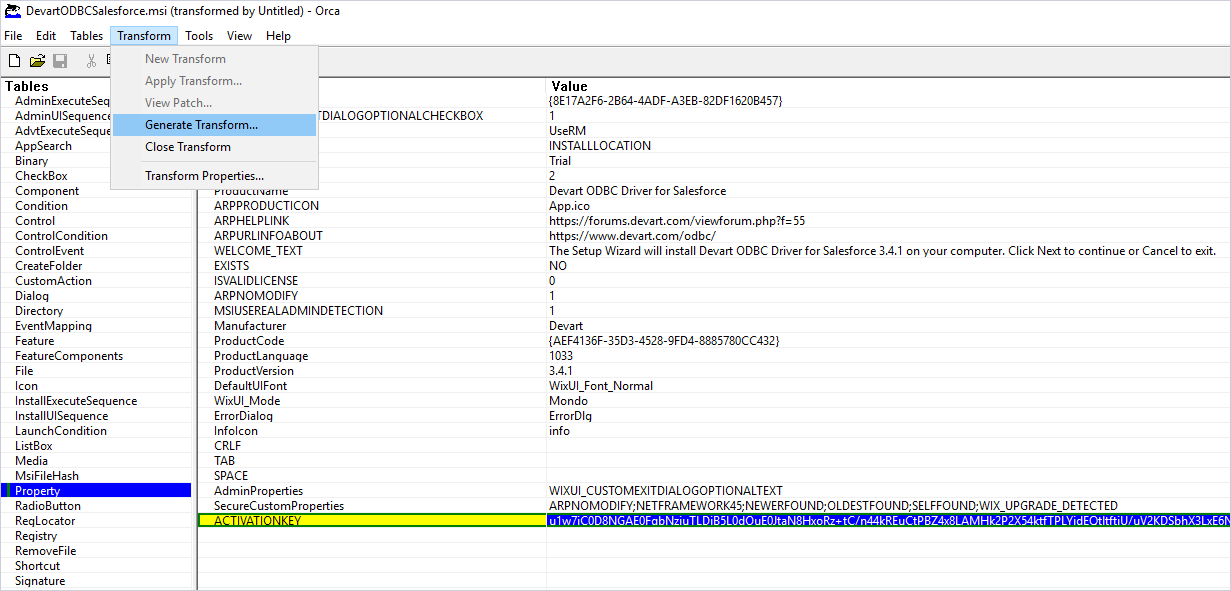Image resolution: width=1231 pixels, height=591 pixels.
Task: Open the Tables menu
Action: click(86, 35)
